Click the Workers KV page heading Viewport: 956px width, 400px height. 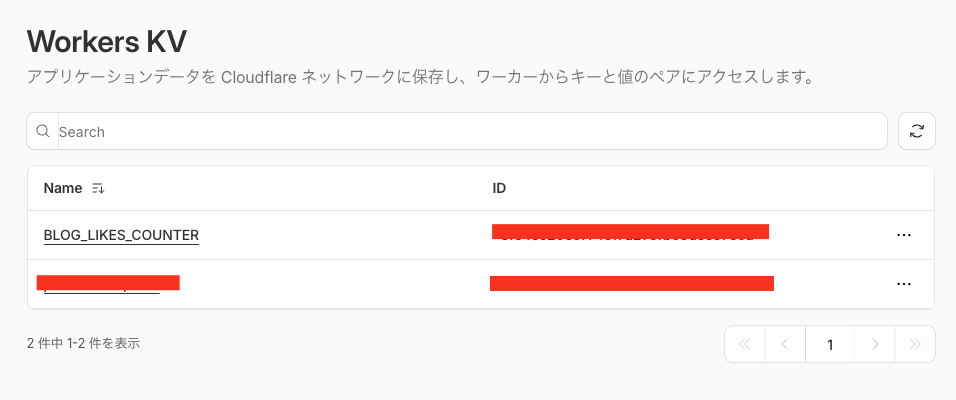[107, 41]
